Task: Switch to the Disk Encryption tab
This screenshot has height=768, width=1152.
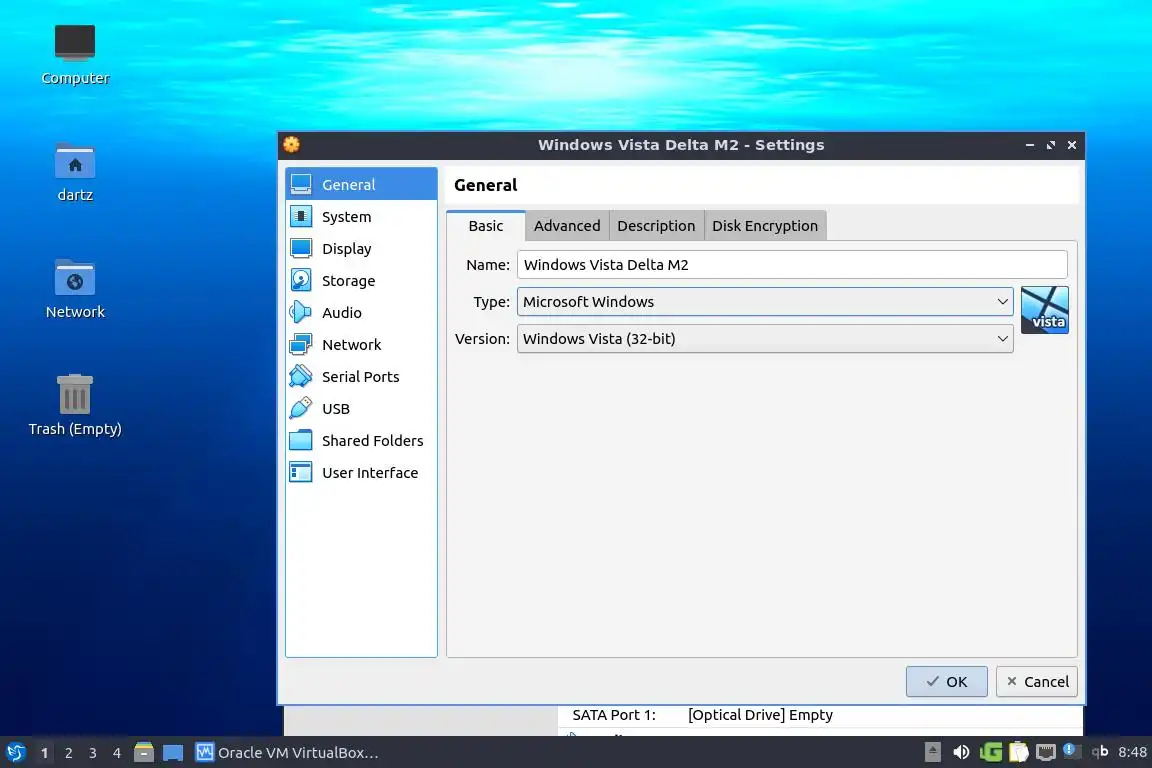Action: click(x=765, y=226)
